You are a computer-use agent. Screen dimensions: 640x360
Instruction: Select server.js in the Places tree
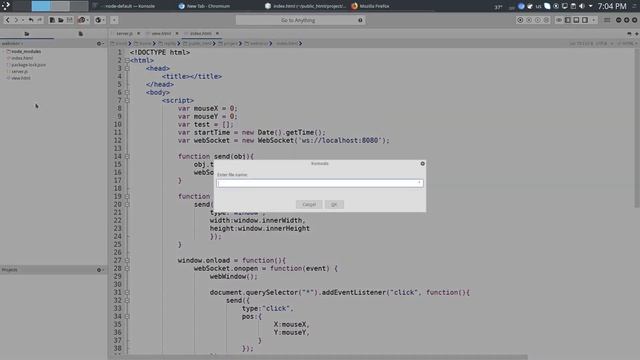pos(20,71)
